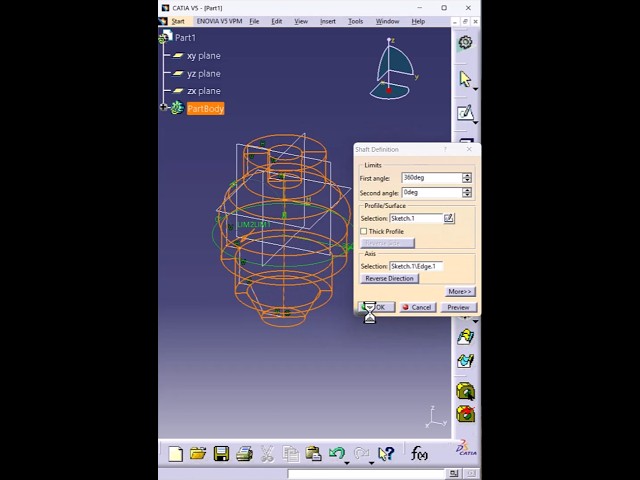Activate the Select arrow tool

(x=464, y=79)
